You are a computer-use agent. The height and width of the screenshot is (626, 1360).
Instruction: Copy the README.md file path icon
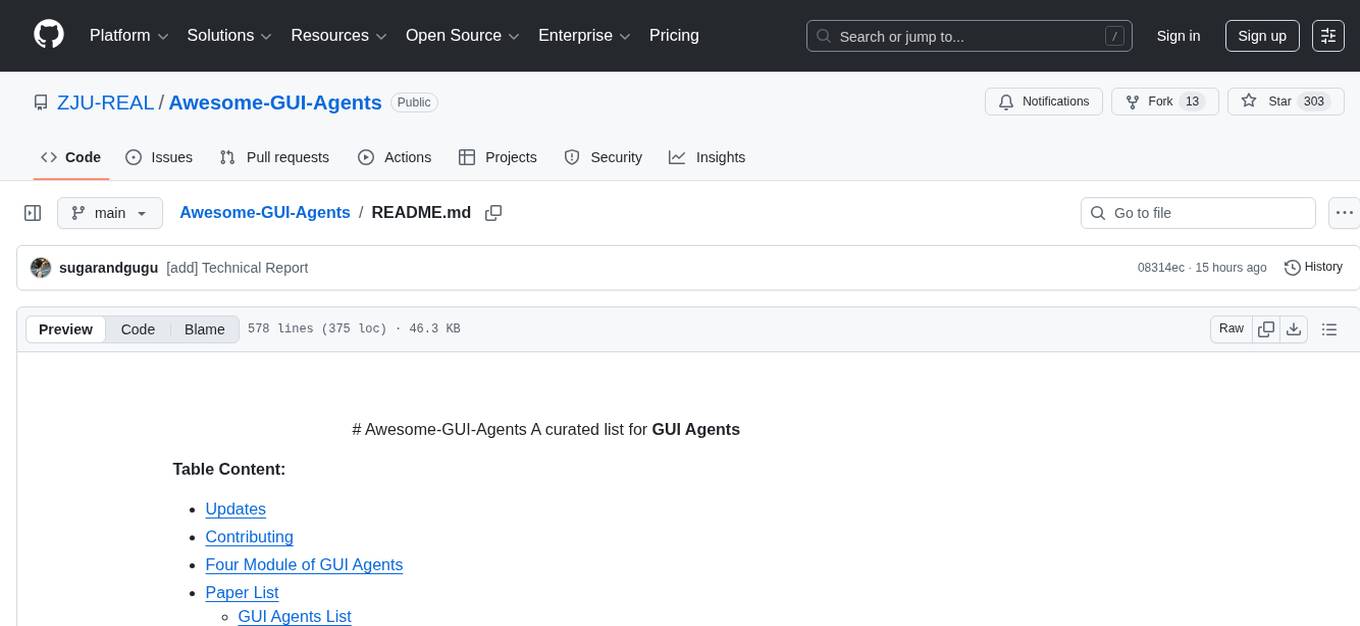pos(492,213)
